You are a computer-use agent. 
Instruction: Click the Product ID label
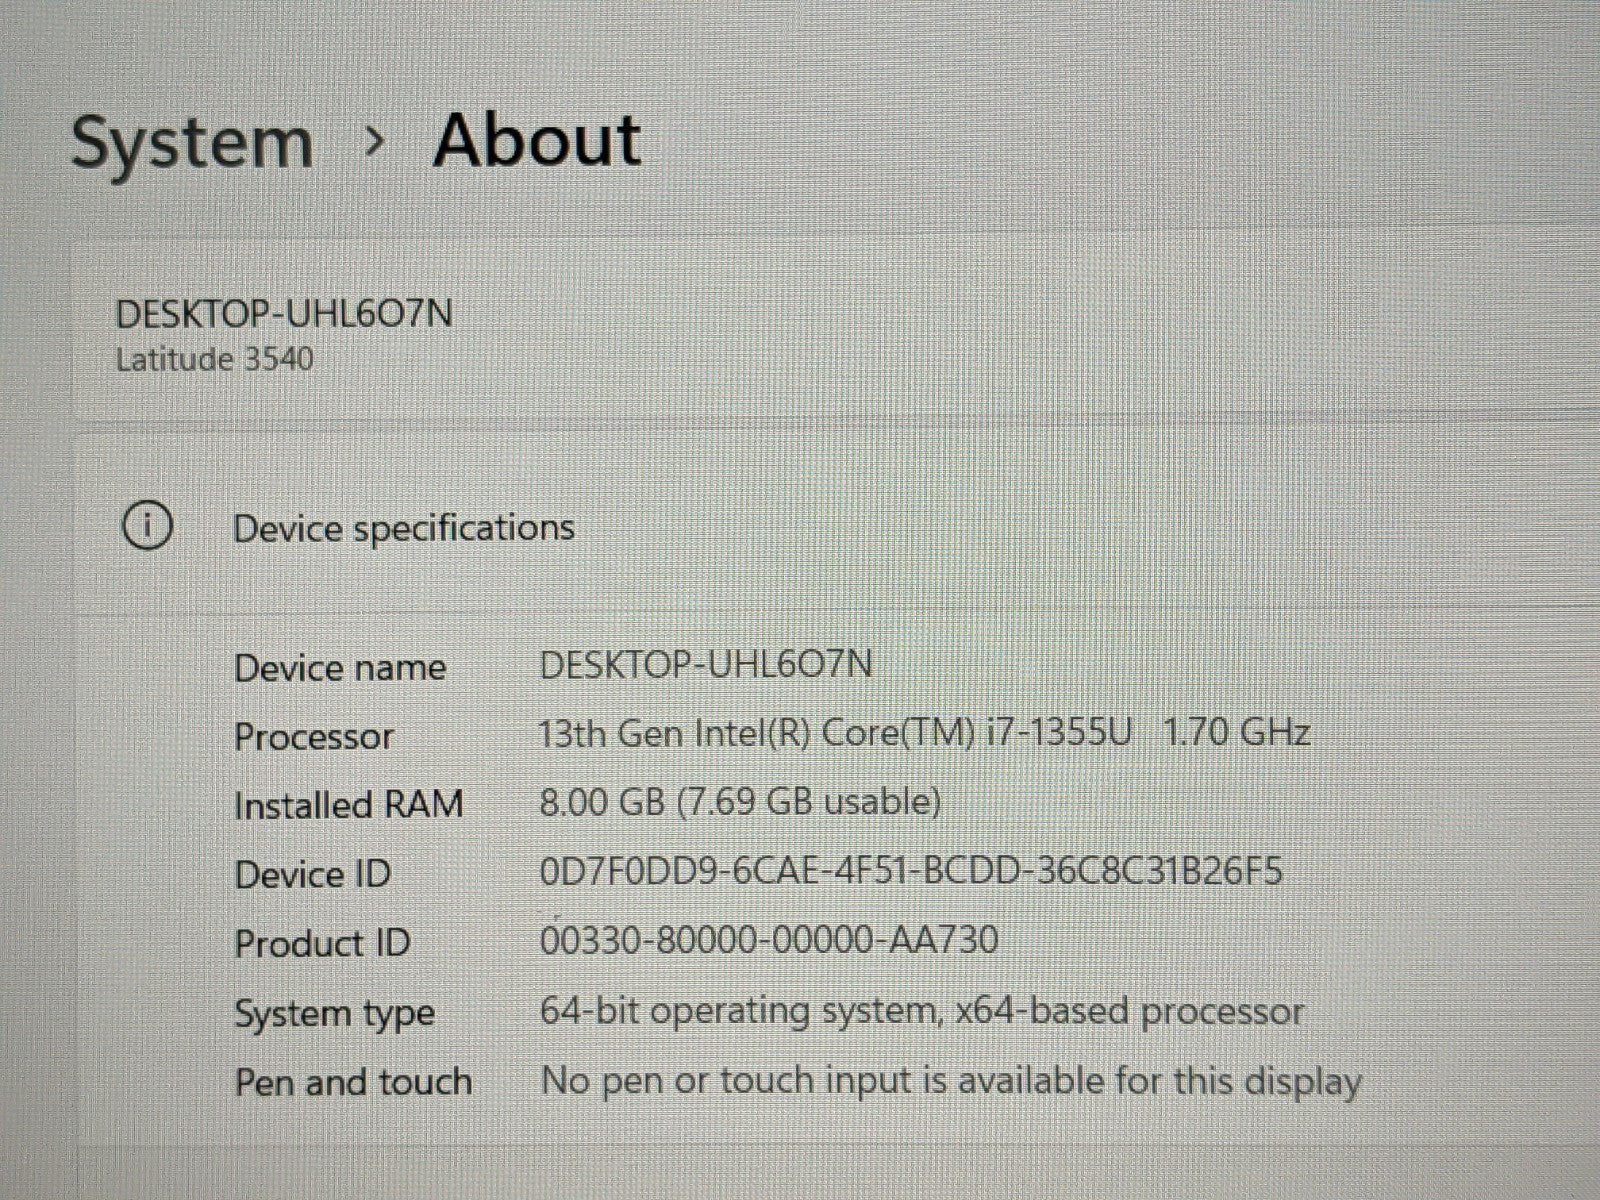(x=322, y=943)
